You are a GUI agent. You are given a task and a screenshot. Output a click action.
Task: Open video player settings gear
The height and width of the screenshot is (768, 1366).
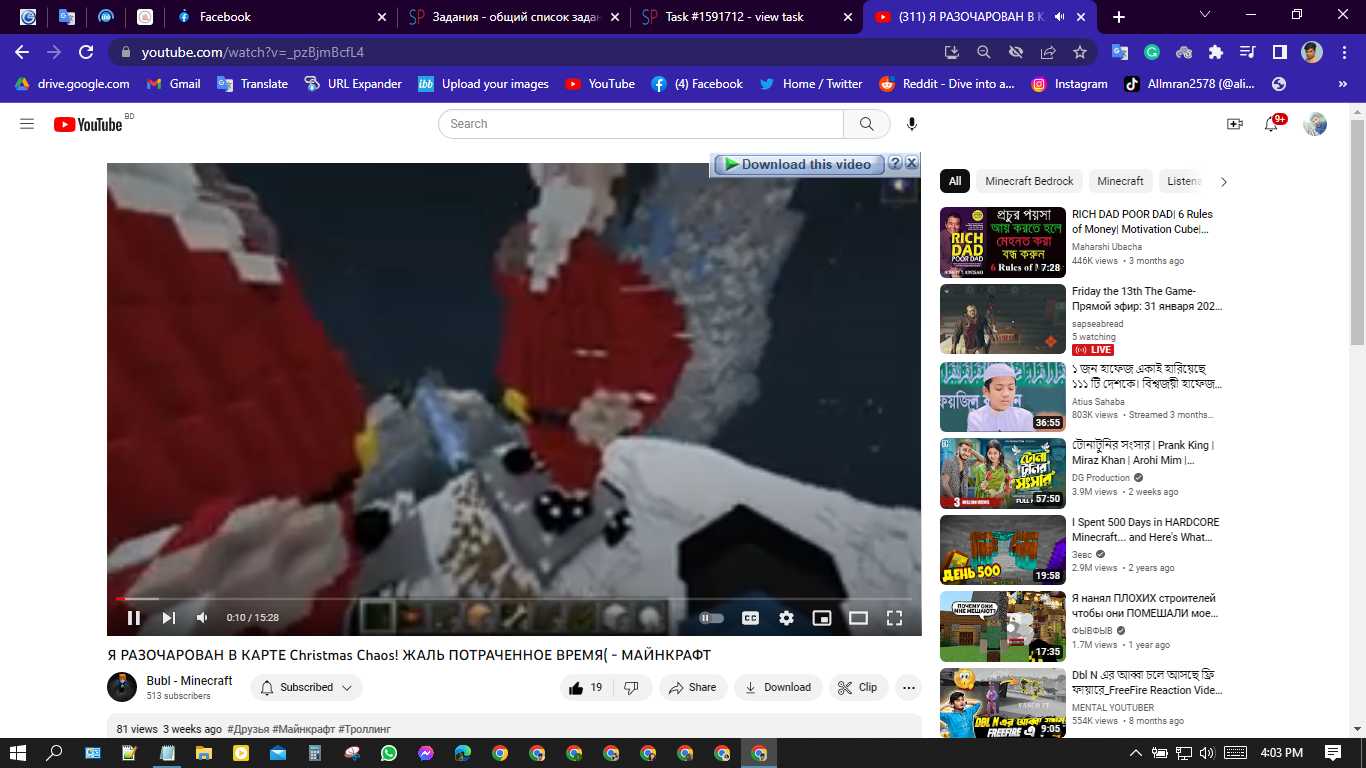(786, 618)
